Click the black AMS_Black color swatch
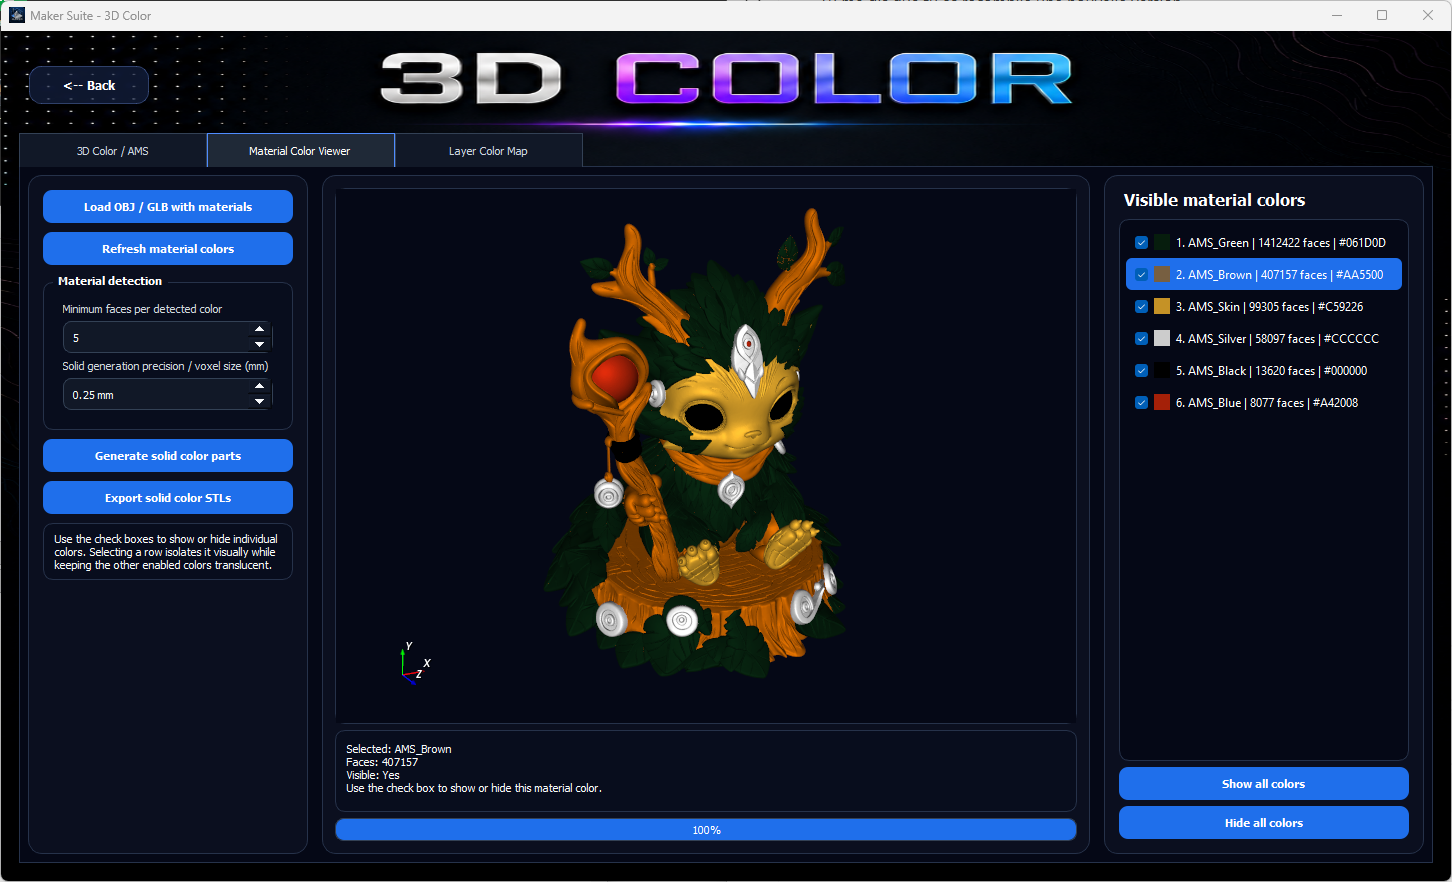 (x=1162, y=371)
